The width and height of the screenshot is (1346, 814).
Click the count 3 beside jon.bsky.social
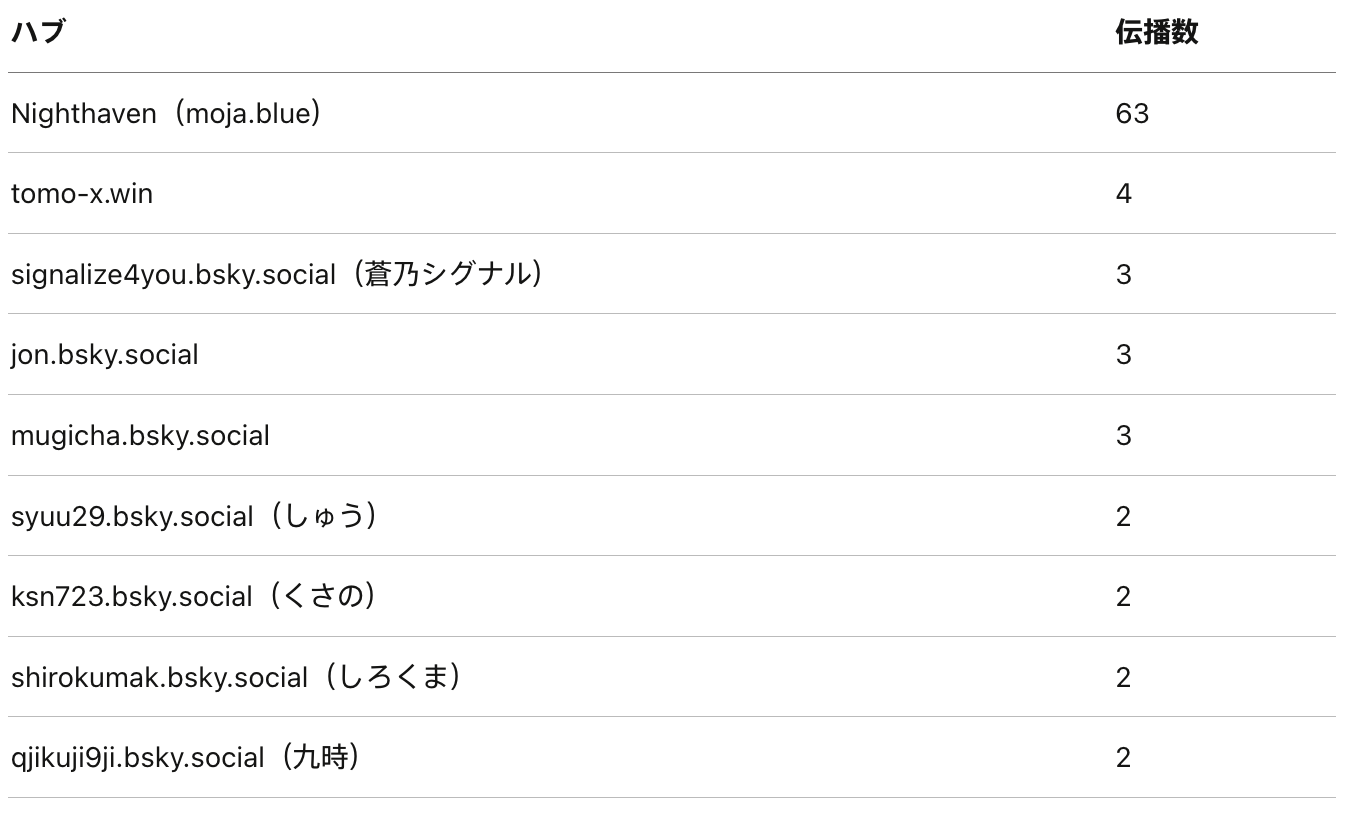(1124, 355)
